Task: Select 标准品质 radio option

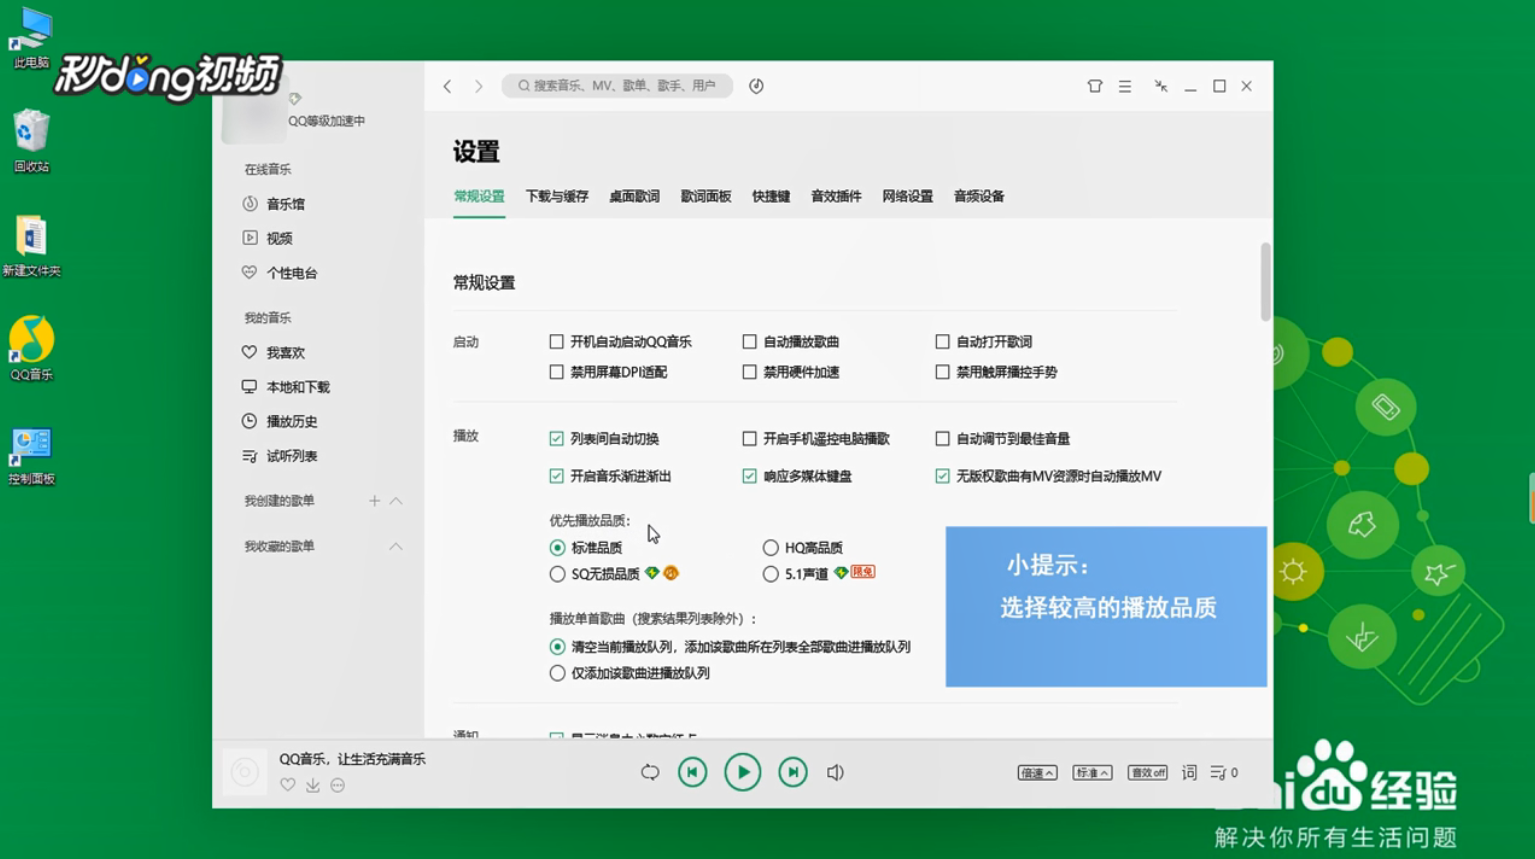Action: point(557,548)
